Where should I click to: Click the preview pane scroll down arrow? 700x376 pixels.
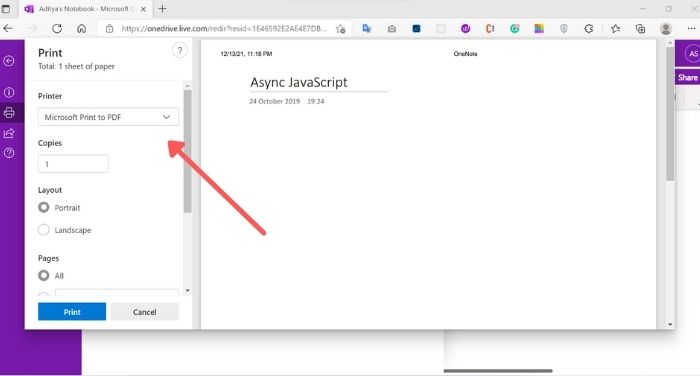tap(670, 325)
